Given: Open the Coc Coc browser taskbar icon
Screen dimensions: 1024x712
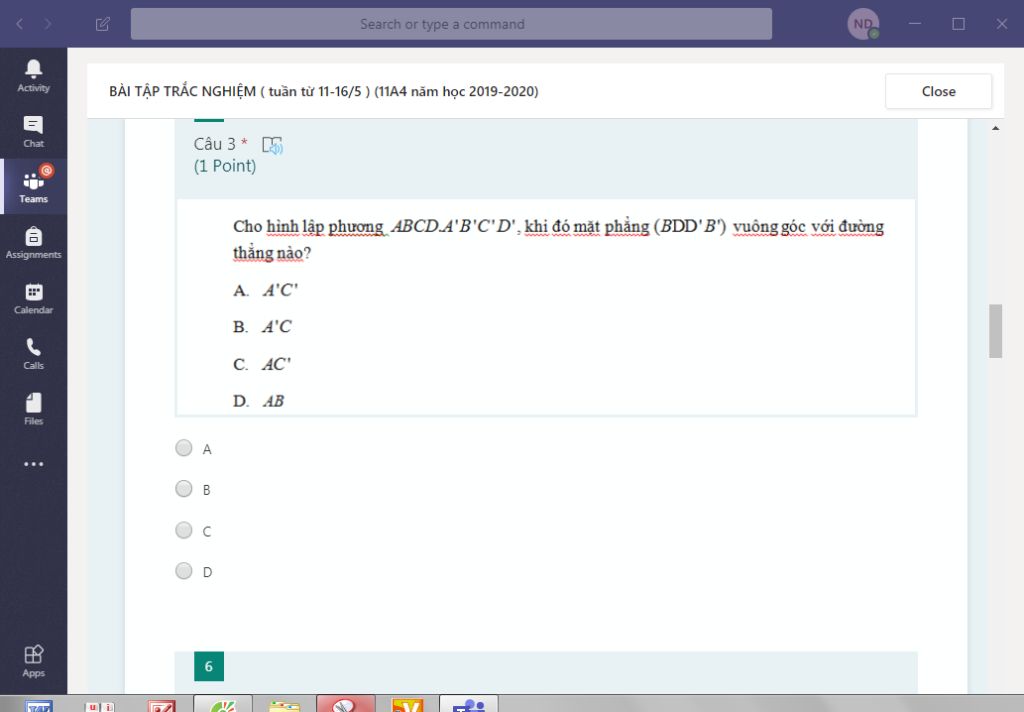Looking at the screenshot, I should click(223, 705).
